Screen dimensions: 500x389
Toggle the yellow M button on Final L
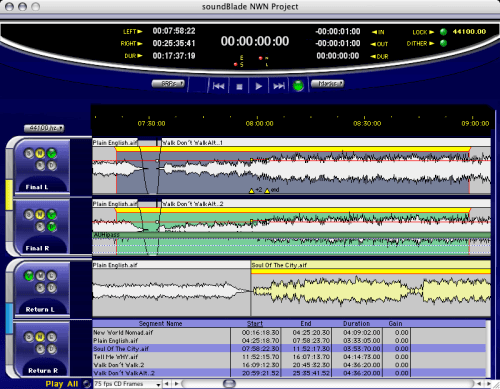[40, 154]
